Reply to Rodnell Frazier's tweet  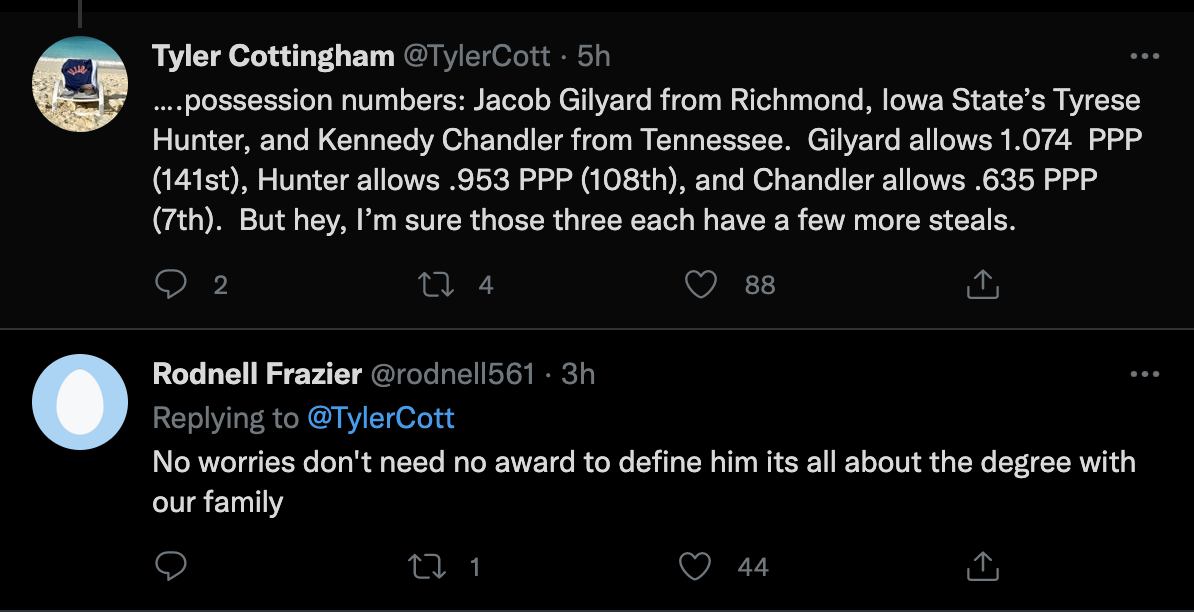[x=171, y=567]
